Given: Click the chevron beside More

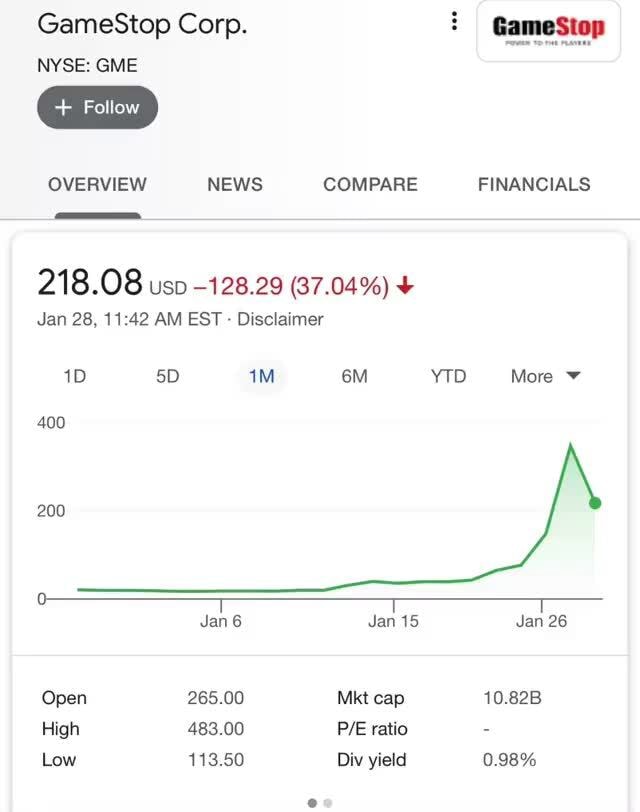Looking at the screenshot, I should [x=573, y=376].
